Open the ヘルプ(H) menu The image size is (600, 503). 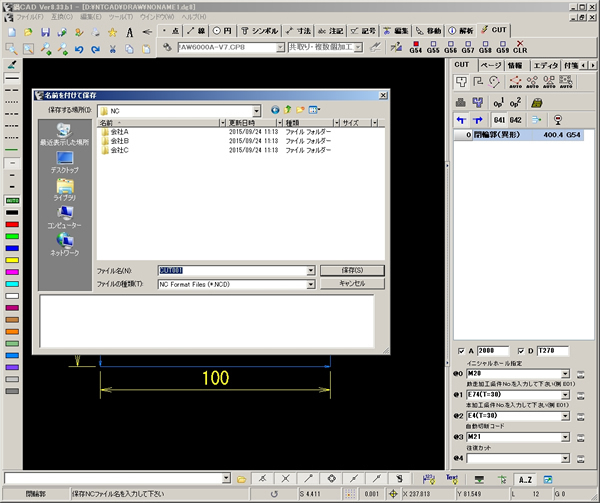point(194,17)
